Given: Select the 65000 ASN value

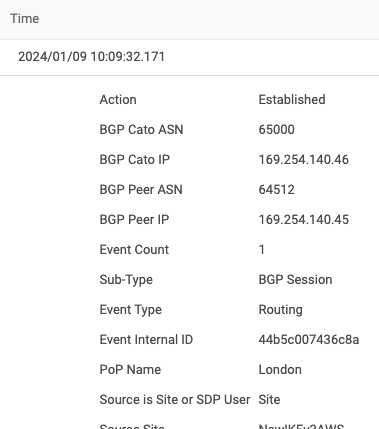Looking at the screenshot, I should click(x=277, y=130).
